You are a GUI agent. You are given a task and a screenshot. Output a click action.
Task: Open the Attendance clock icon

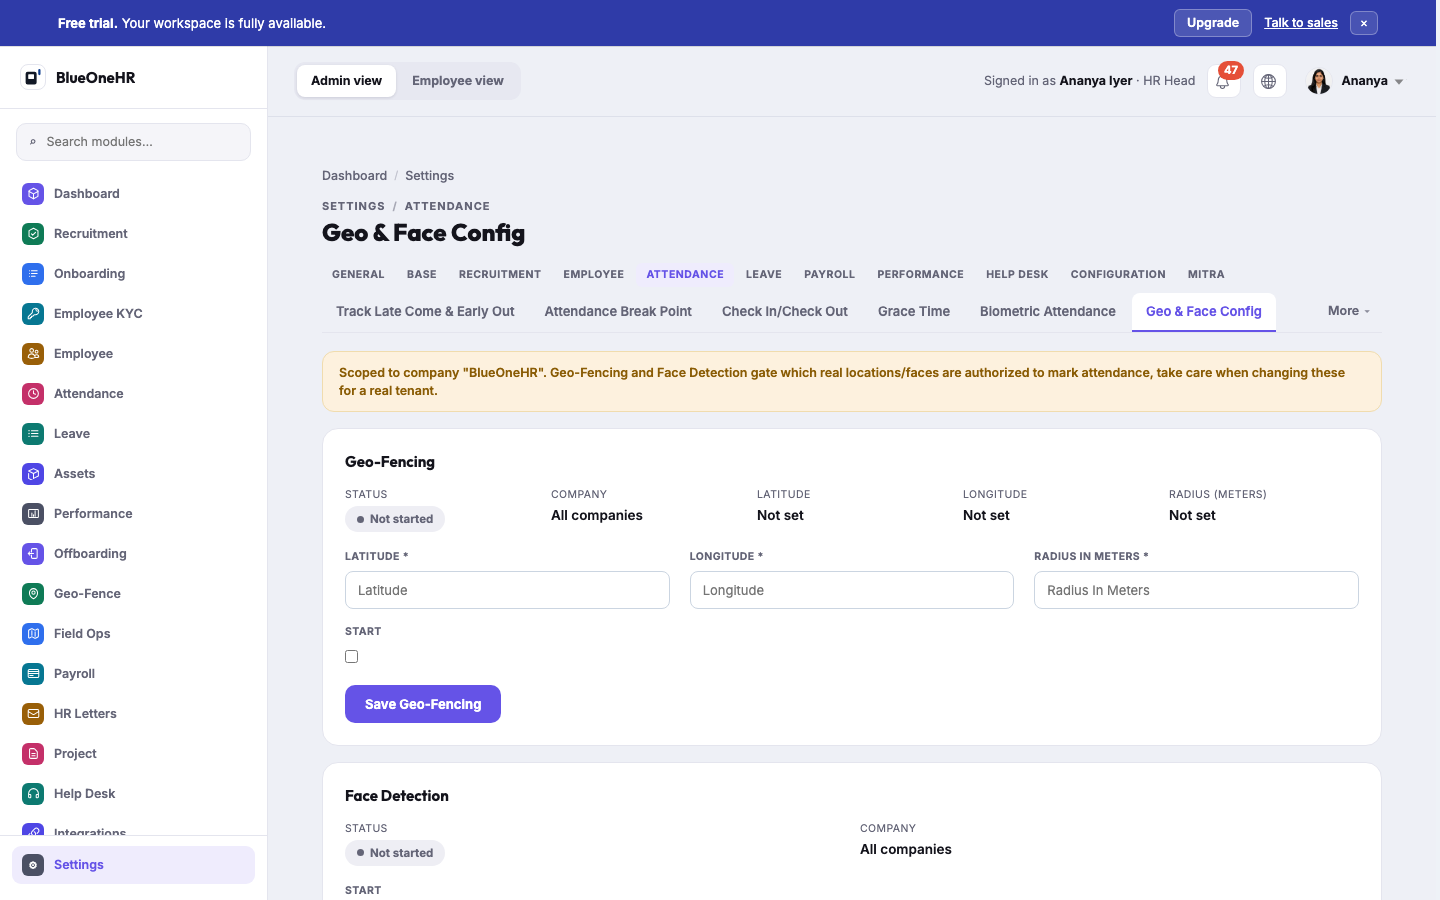[33, 394]
